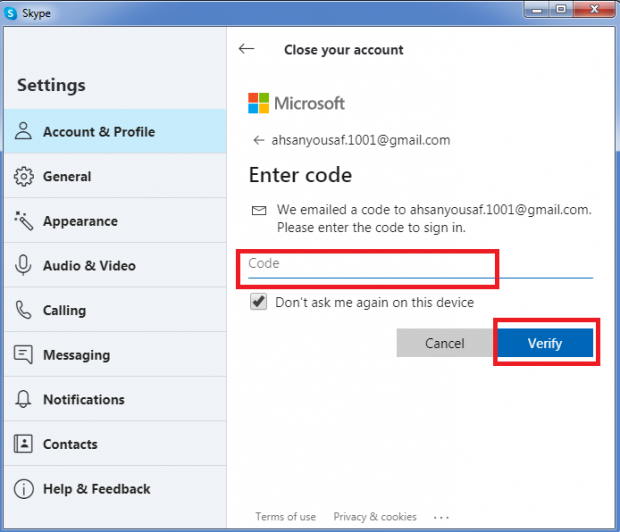Click the General gear icon

click(x=24, y=176)
